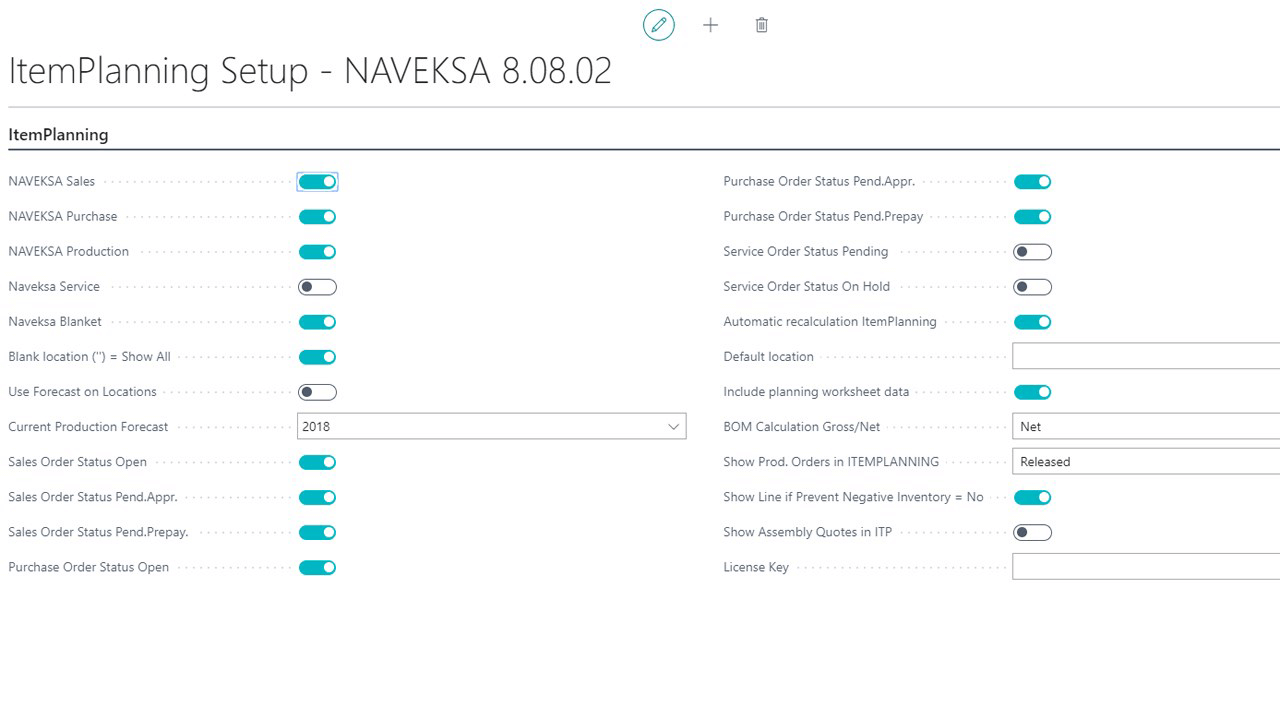Open Show Prod. Orders in ITEMPLANNING dropdown
Screen dimensions: 1280x720
tap(1145, 462)
